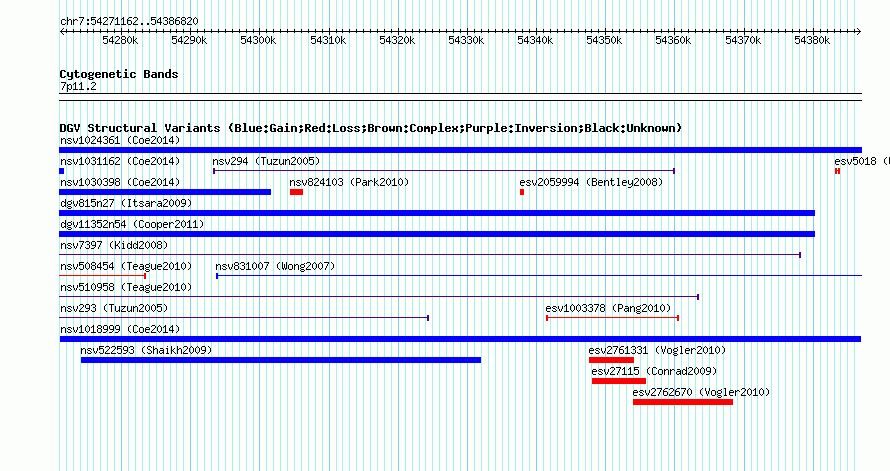
Task: Select the nsv293 purple inversion line
Action: point(244,318)
